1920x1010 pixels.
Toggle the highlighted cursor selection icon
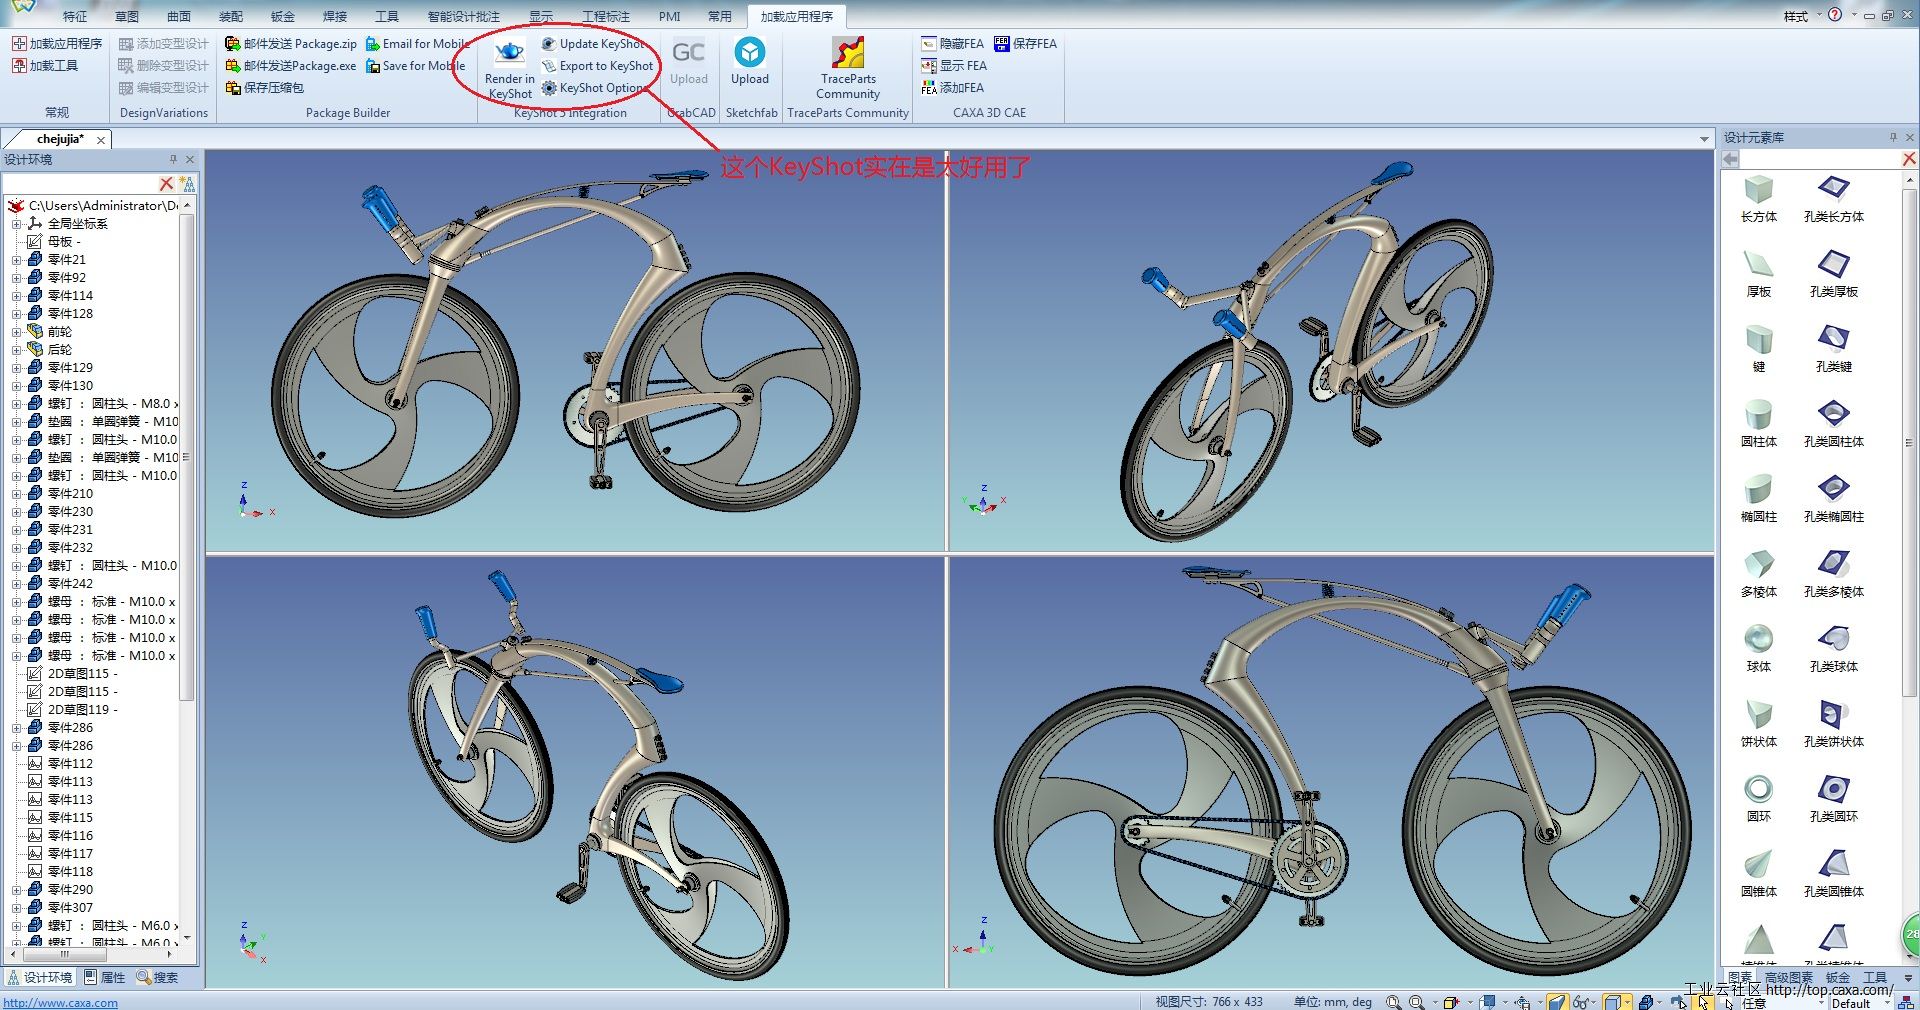1704,1002
